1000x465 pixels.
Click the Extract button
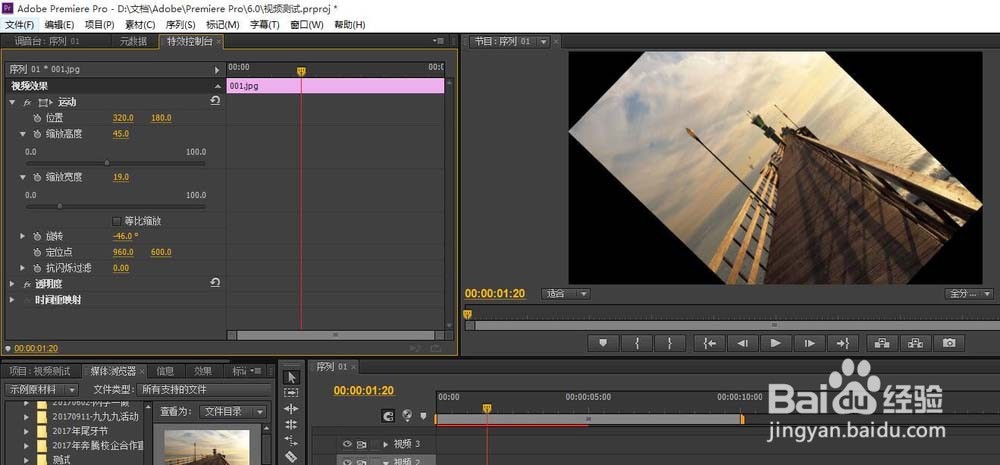point(915,343)
